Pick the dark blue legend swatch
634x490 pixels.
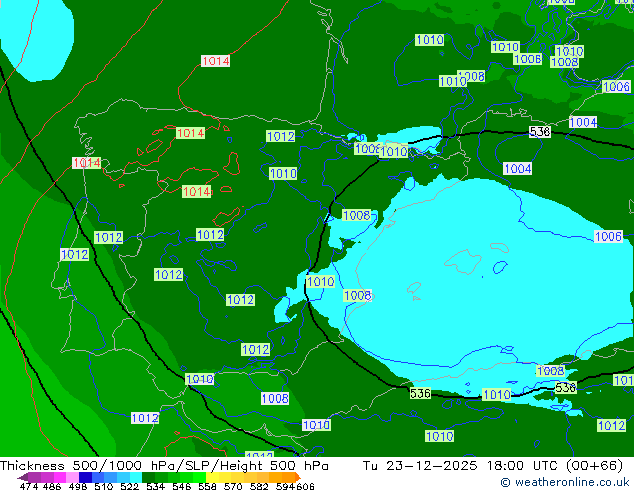pos(85,477)
